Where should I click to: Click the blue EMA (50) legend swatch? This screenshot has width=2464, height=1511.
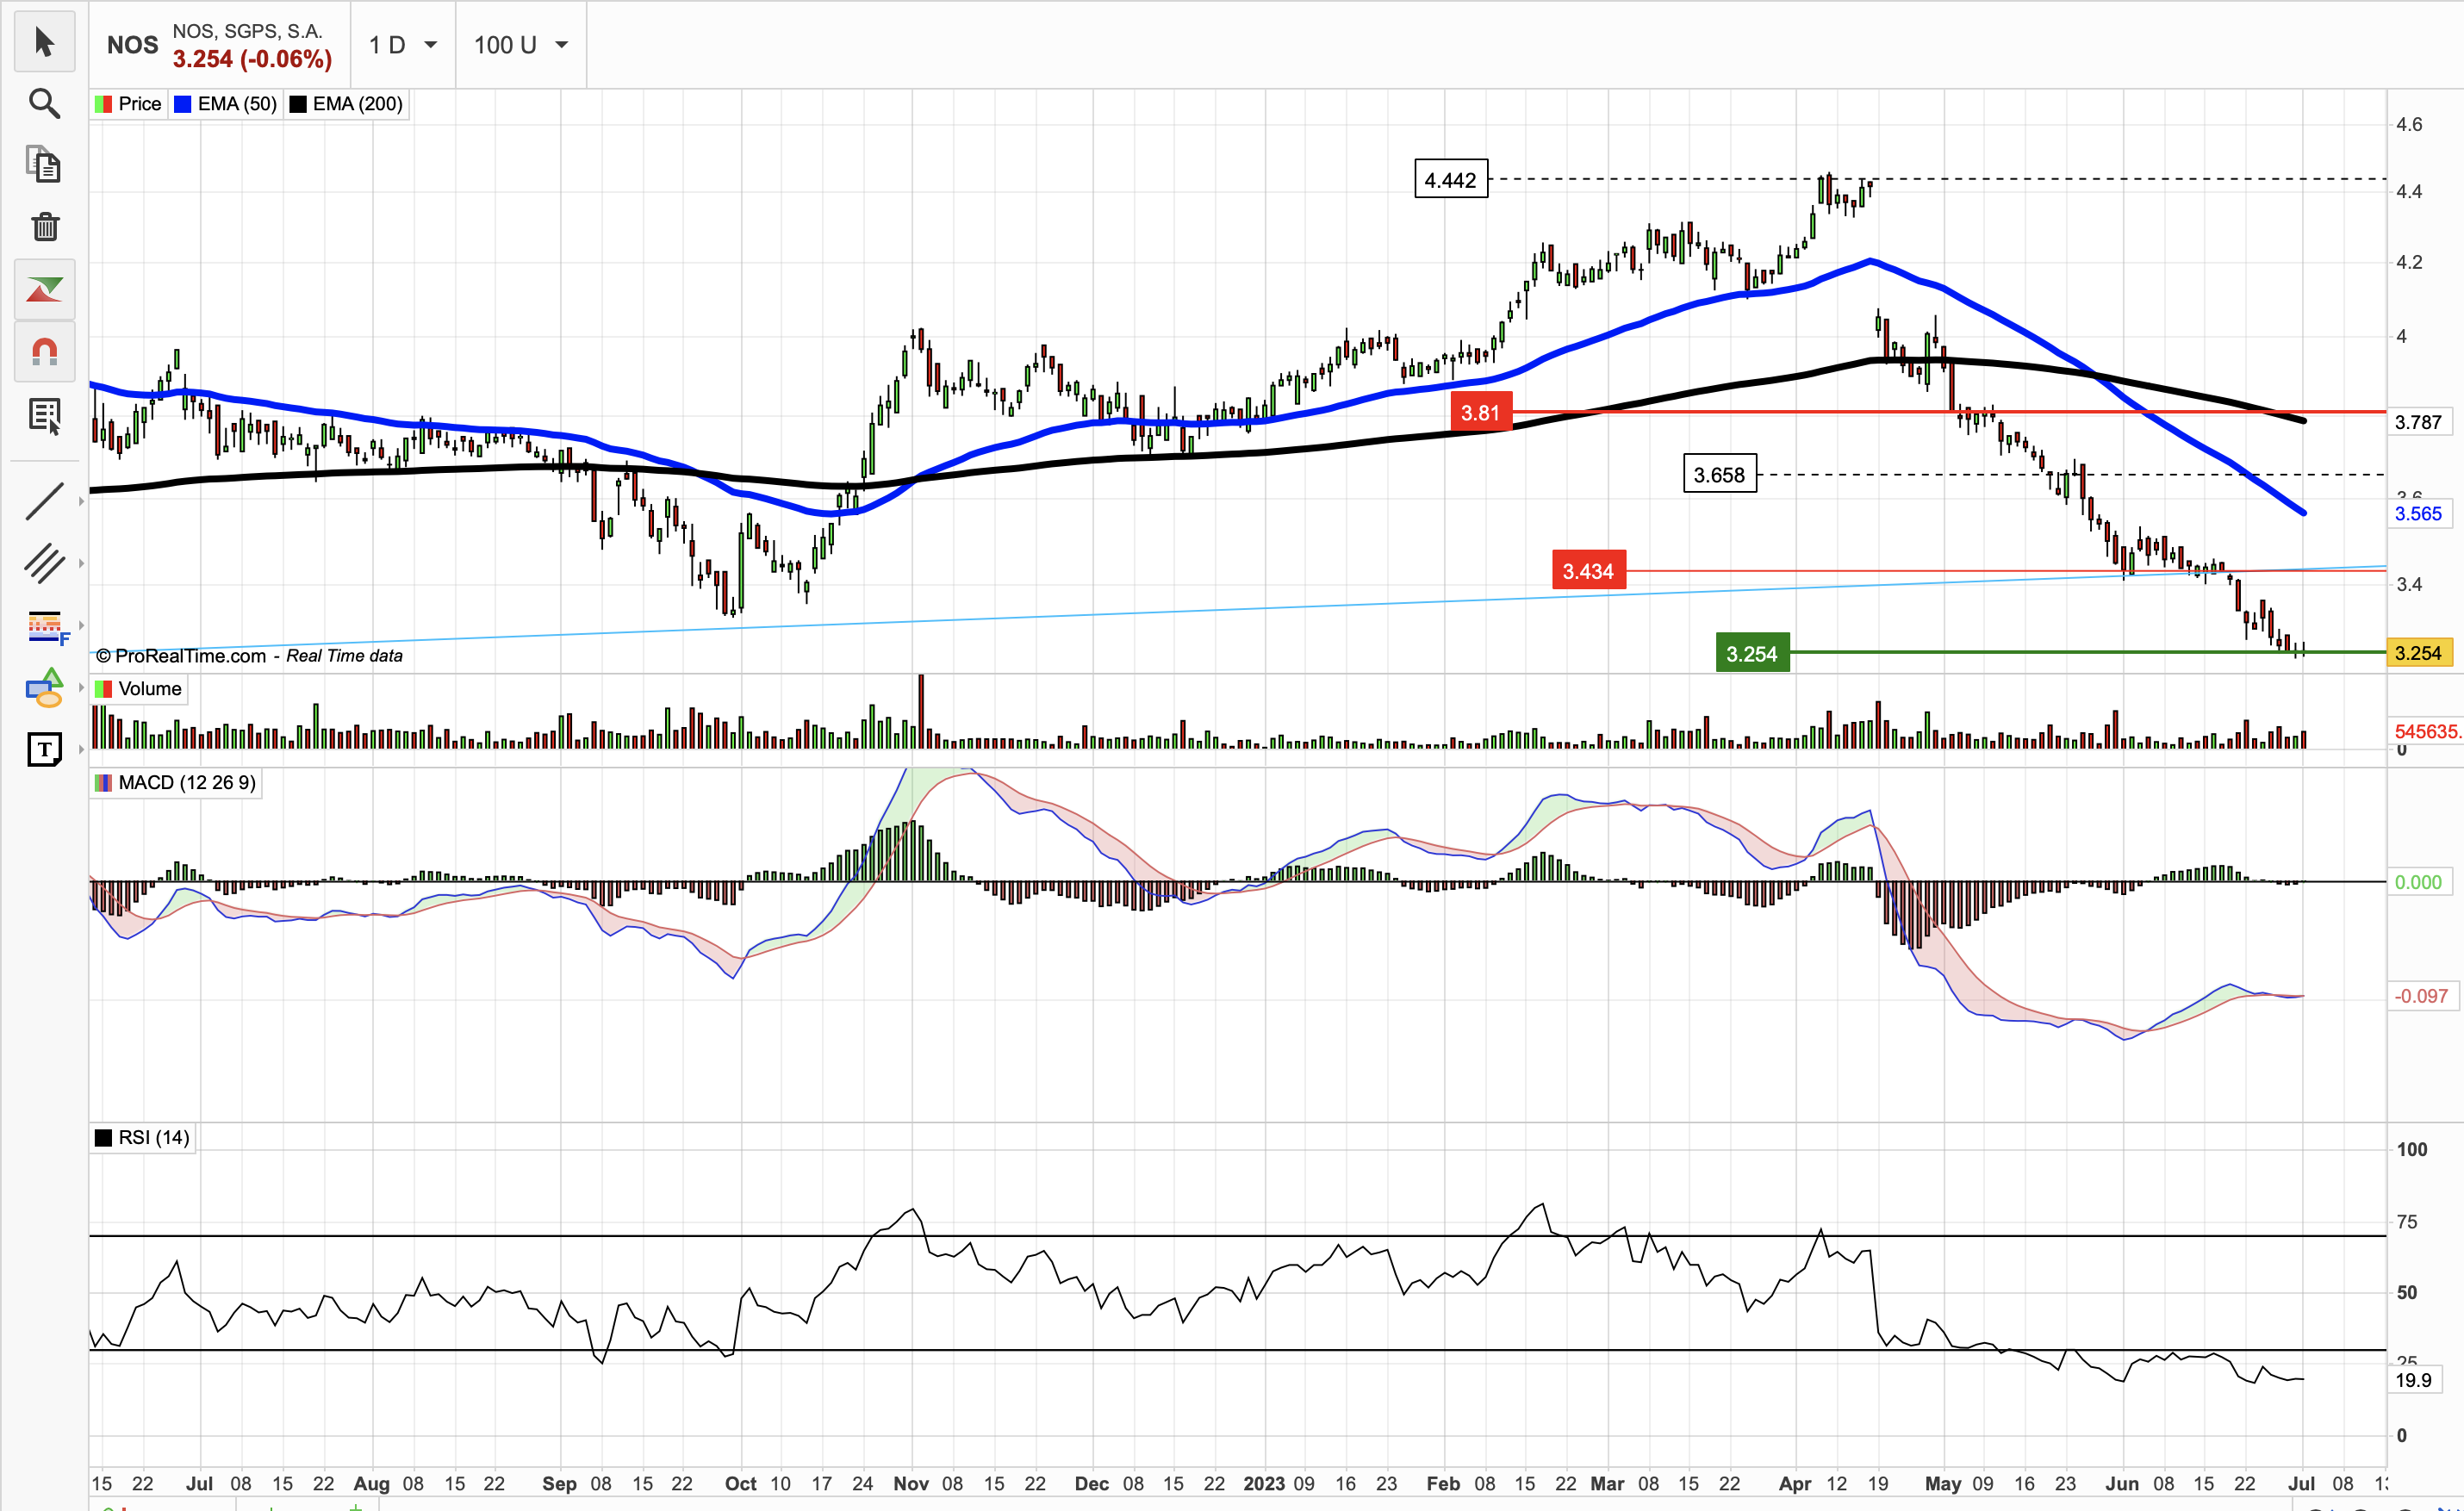tap(183, 104)
